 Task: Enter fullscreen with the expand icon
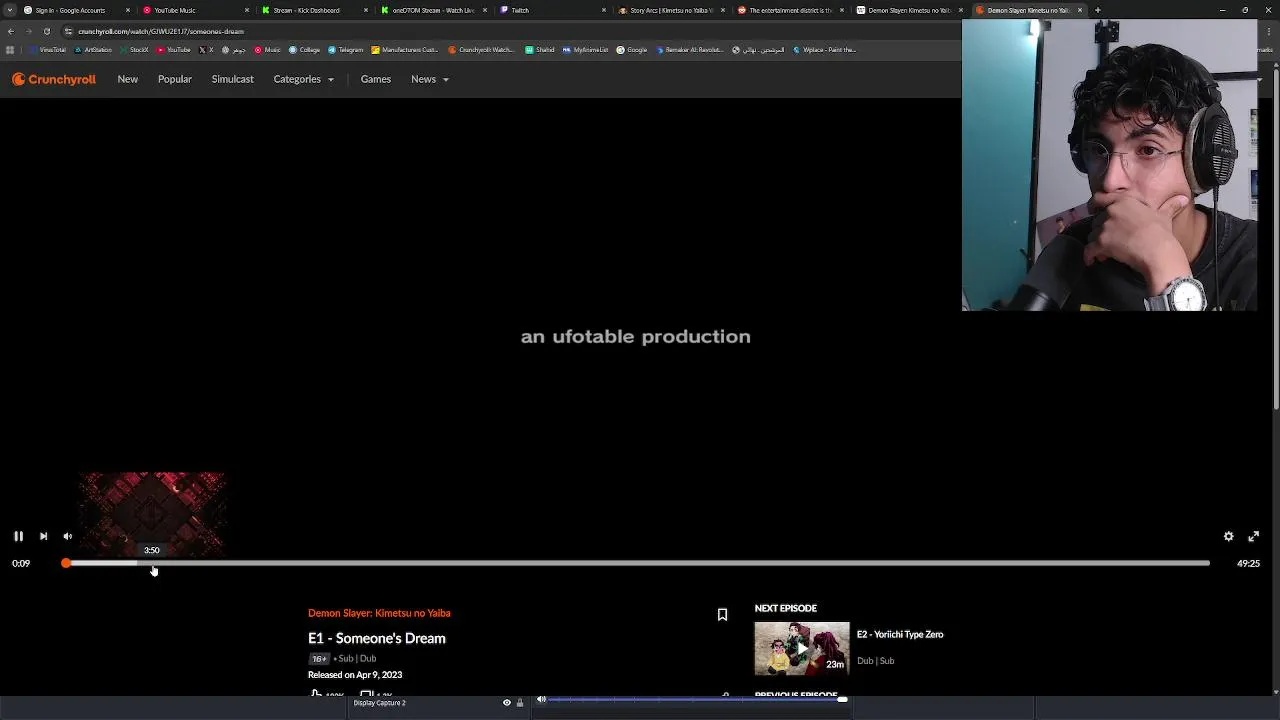click(x=1253, y=537)
